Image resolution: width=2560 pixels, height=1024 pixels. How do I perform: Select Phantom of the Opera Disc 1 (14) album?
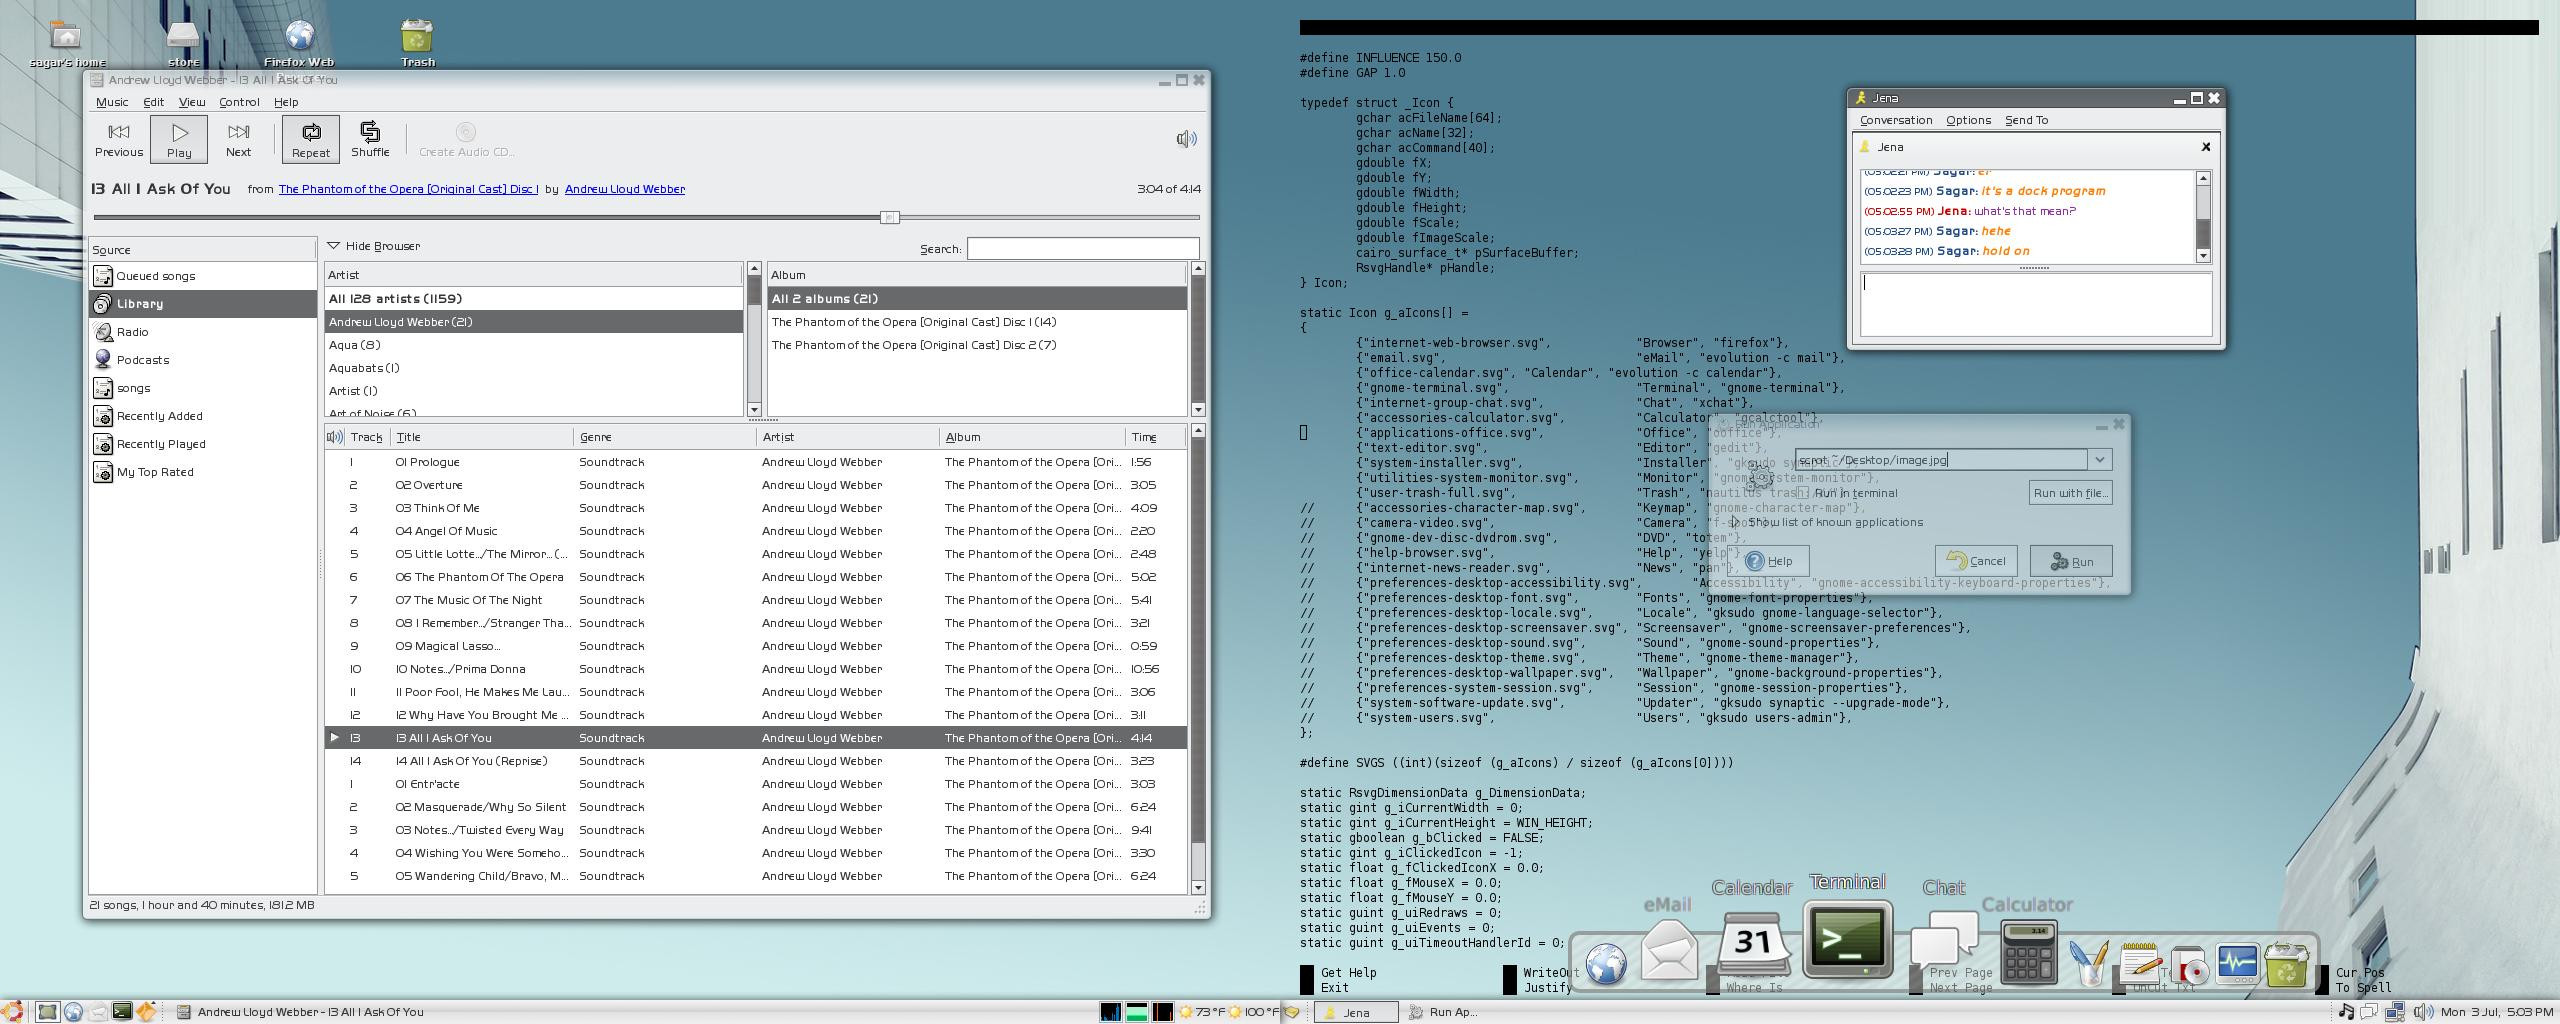(x=977, y=322)
